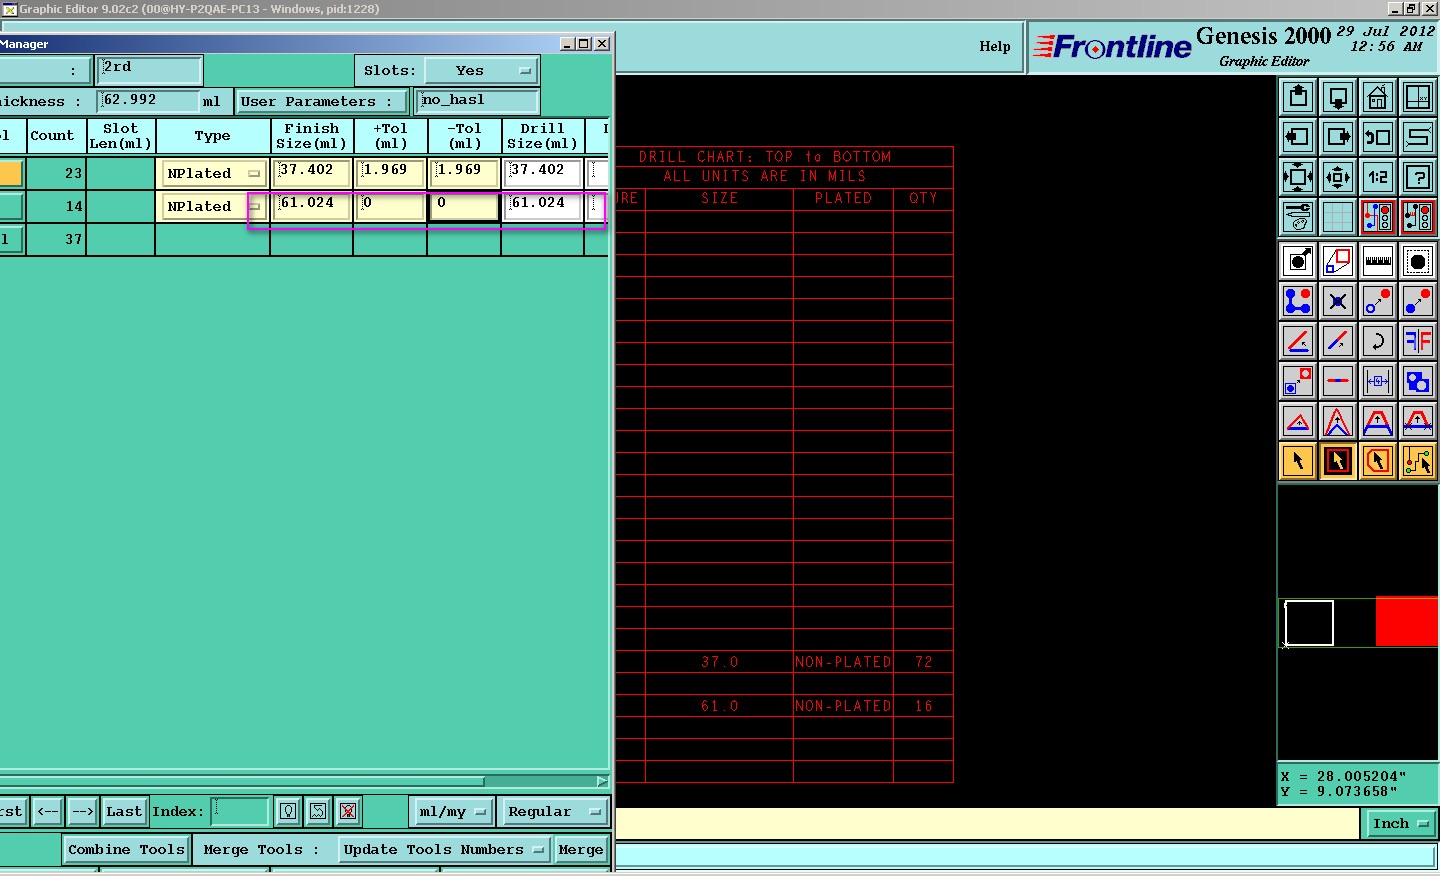Toggle the grid display icon
Image resolution: width=1440 pixels, height=876 pixels.
[1338, 217]
